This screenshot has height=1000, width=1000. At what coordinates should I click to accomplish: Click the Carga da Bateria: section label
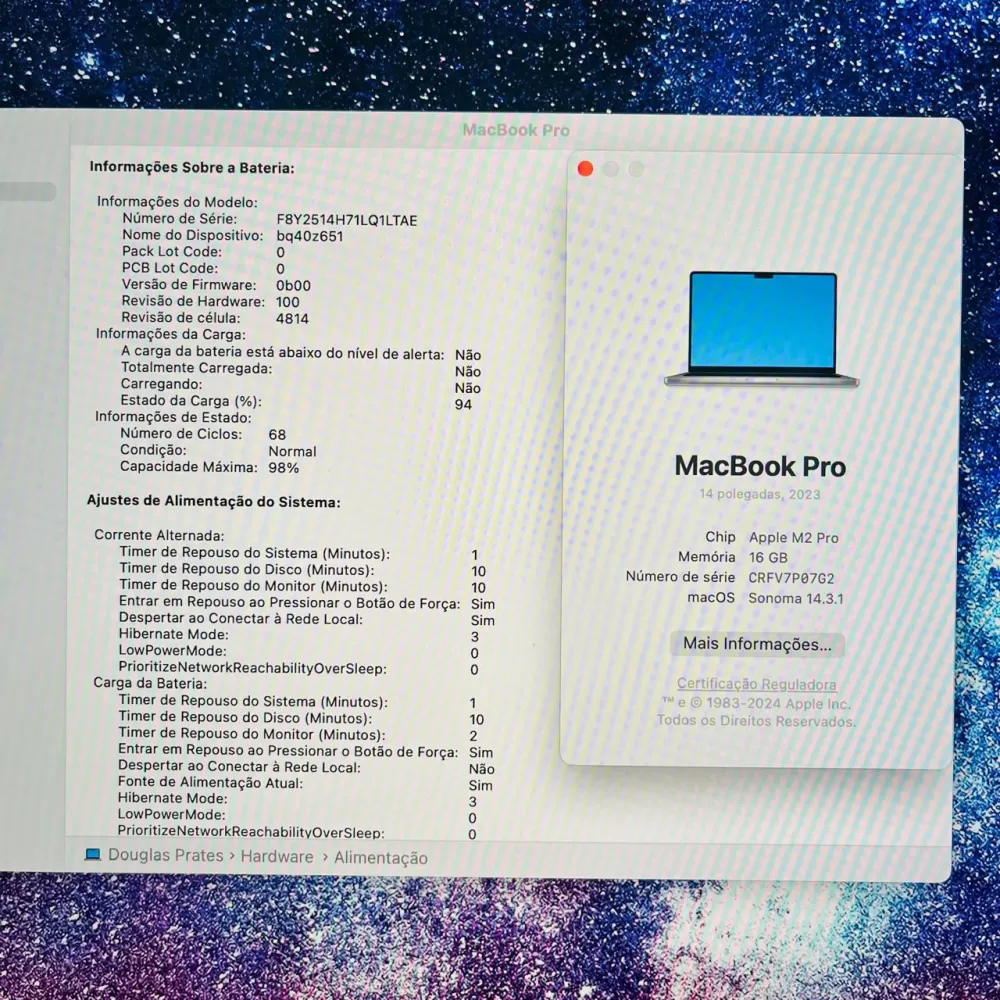coord(151,684)
